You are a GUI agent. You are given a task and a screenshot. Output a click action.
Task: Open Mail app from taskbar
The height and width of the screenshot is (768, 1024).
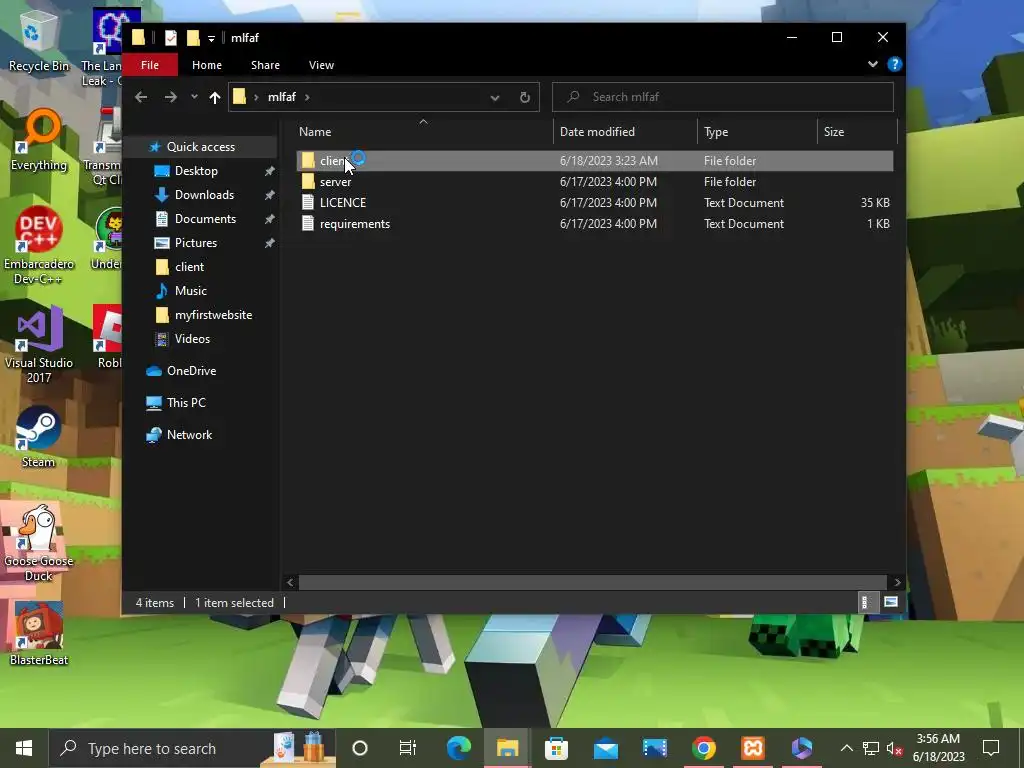pyautogui.click(x=605, y=748)
